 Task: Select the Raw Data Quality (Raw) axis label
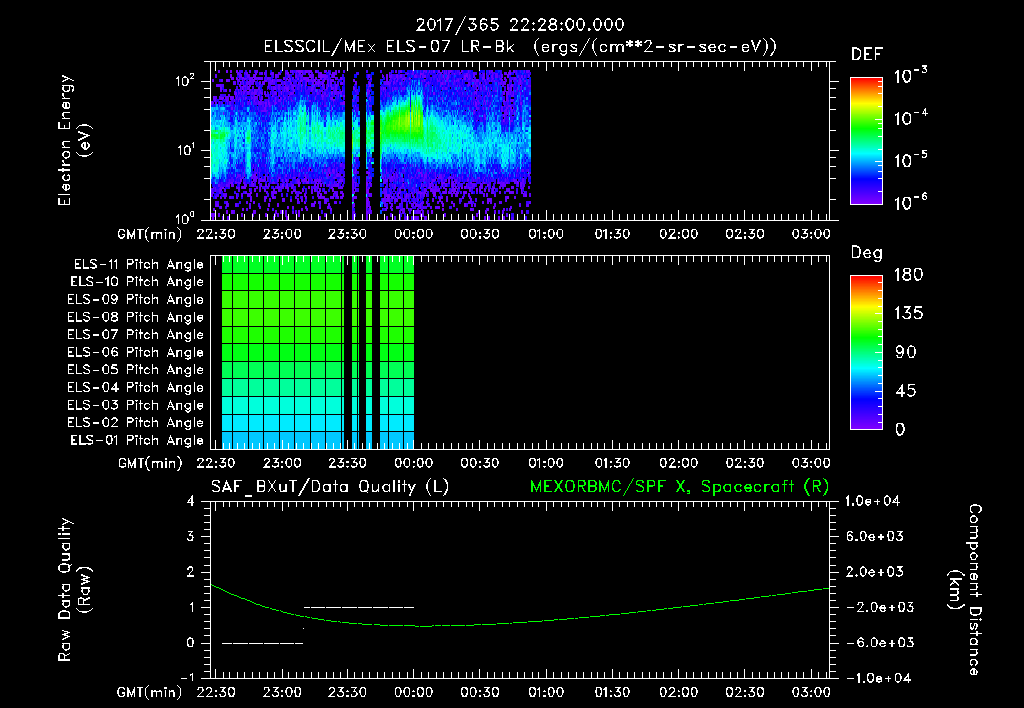coord(74,590)
